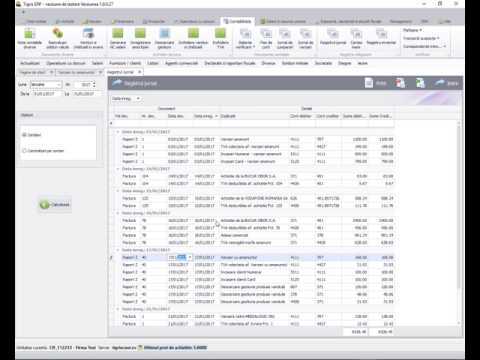Export the register to PDF

[x=400, y=83]
